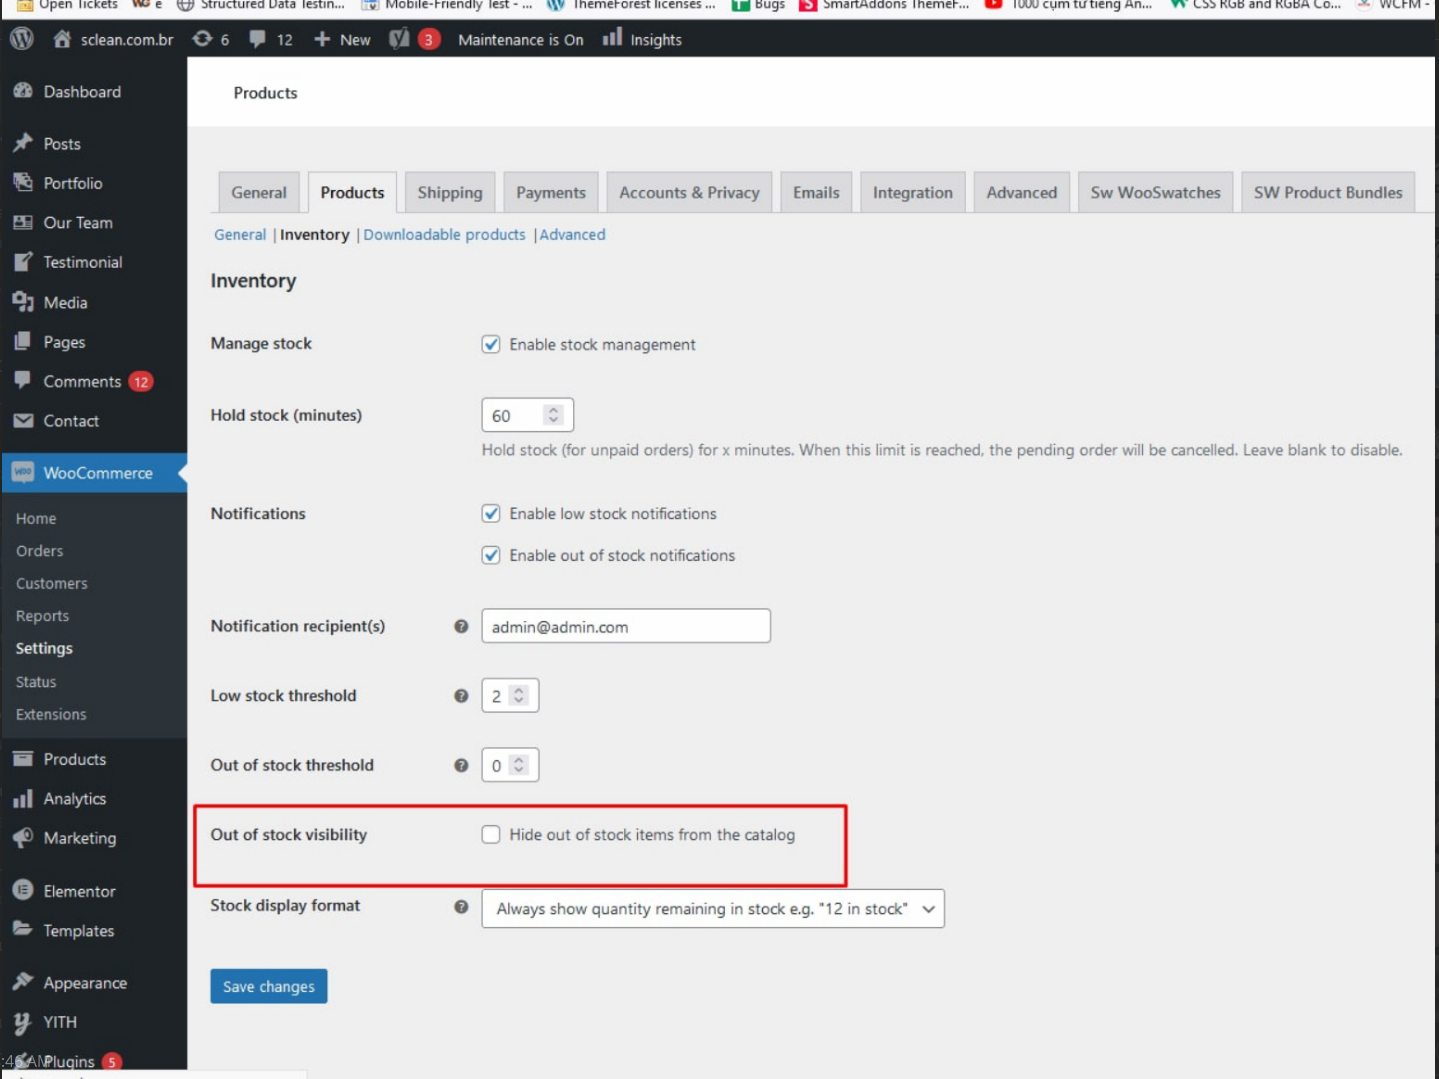Switch to the Shipping tab
This screenshot has height=1079, width=1439.
tap(450, 192)
